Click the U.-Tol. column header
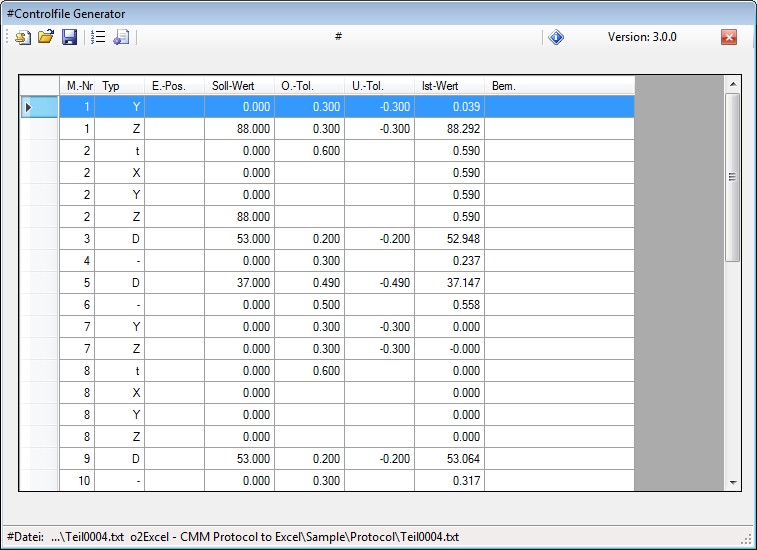Image resolution: width=757 pixels, height=550 pixels. click(x=379, y=85)
